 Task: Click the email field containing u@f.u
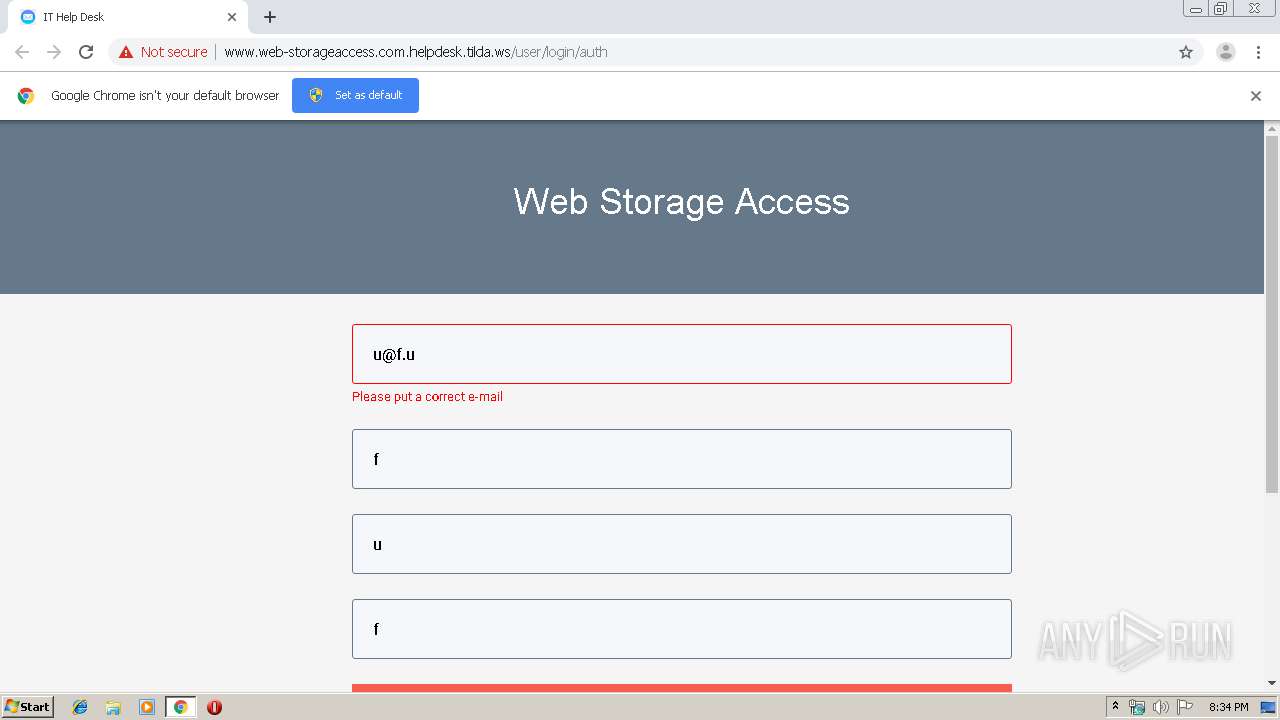pos(681,354)
